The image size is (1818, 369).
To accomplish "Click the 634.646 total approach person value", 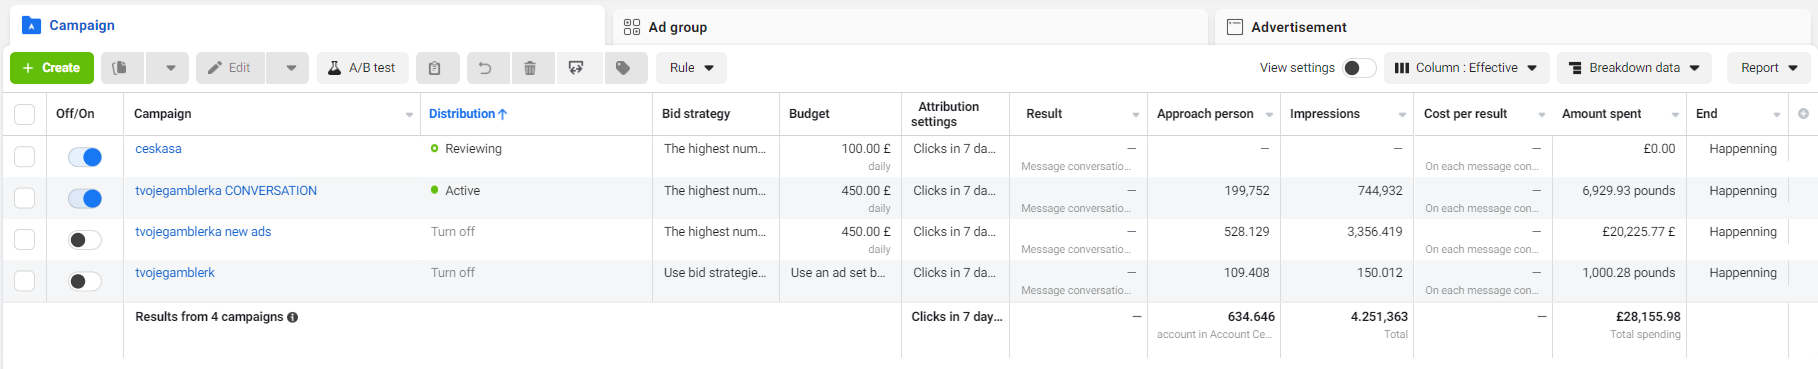I will pyautogui.click(x=1251, y=317).
